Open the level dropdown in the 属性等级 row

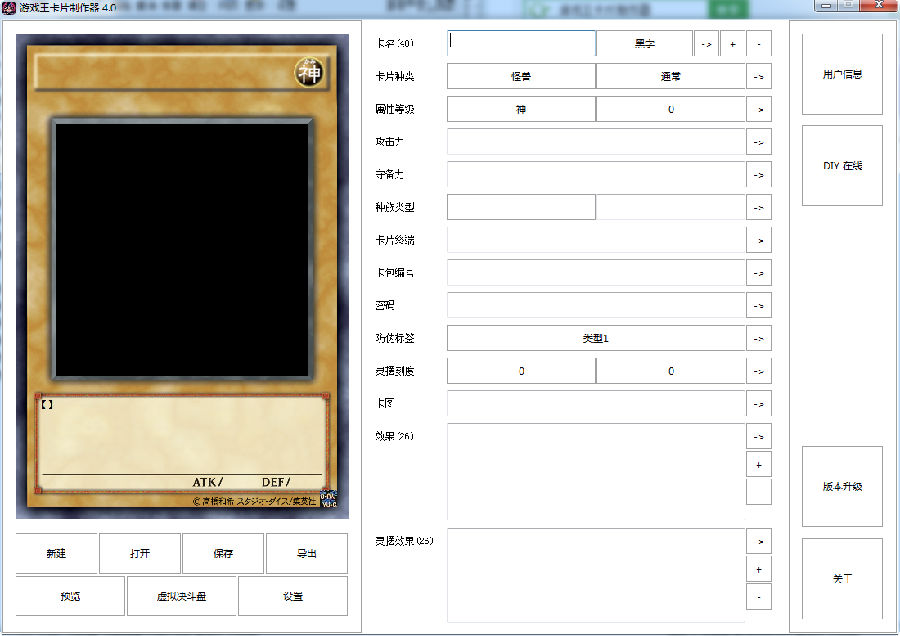tap(670, 109)
